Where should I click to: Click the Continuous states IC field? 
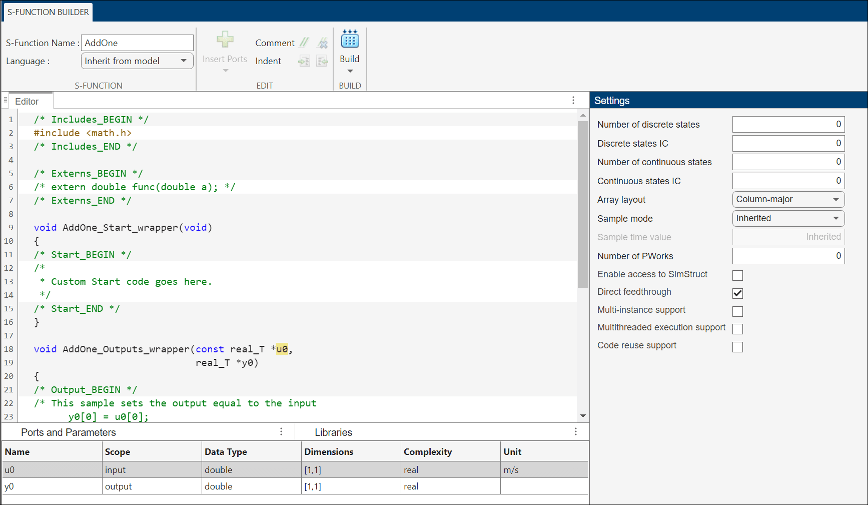(x=788, y=181)
